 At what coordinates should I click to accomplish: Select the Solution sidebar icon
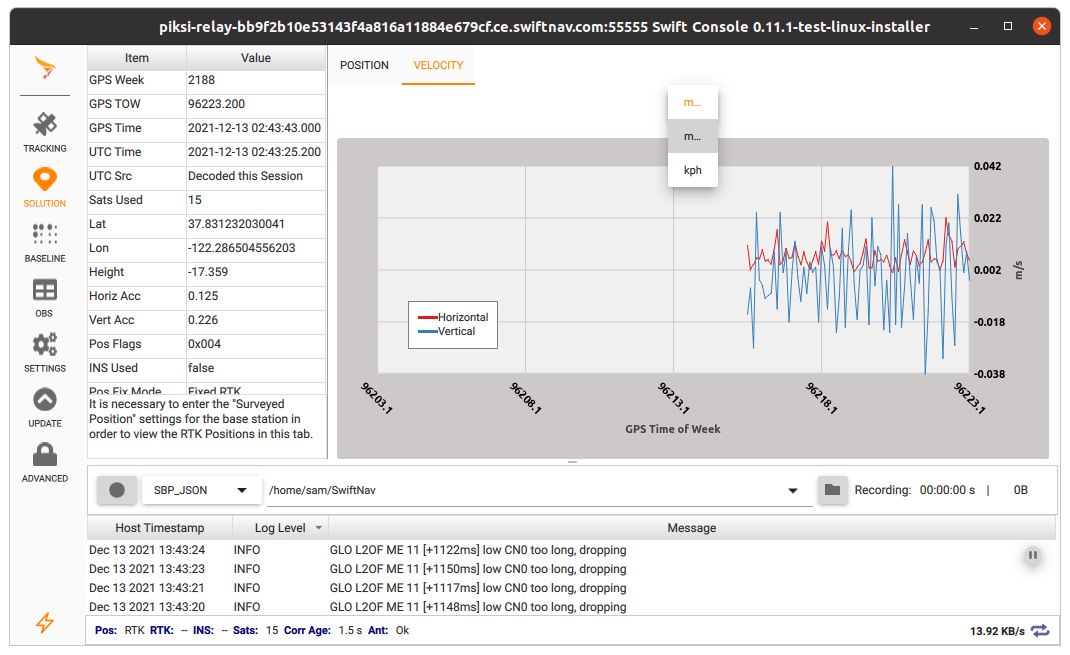[x=45, y=188]
